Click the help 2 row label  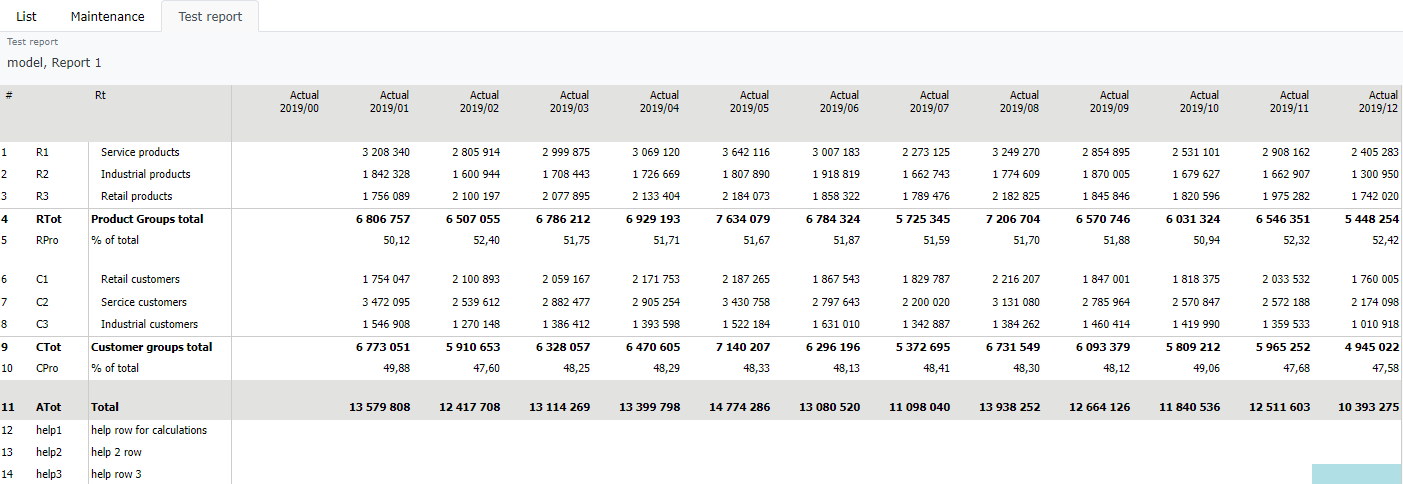coord(116,452)
